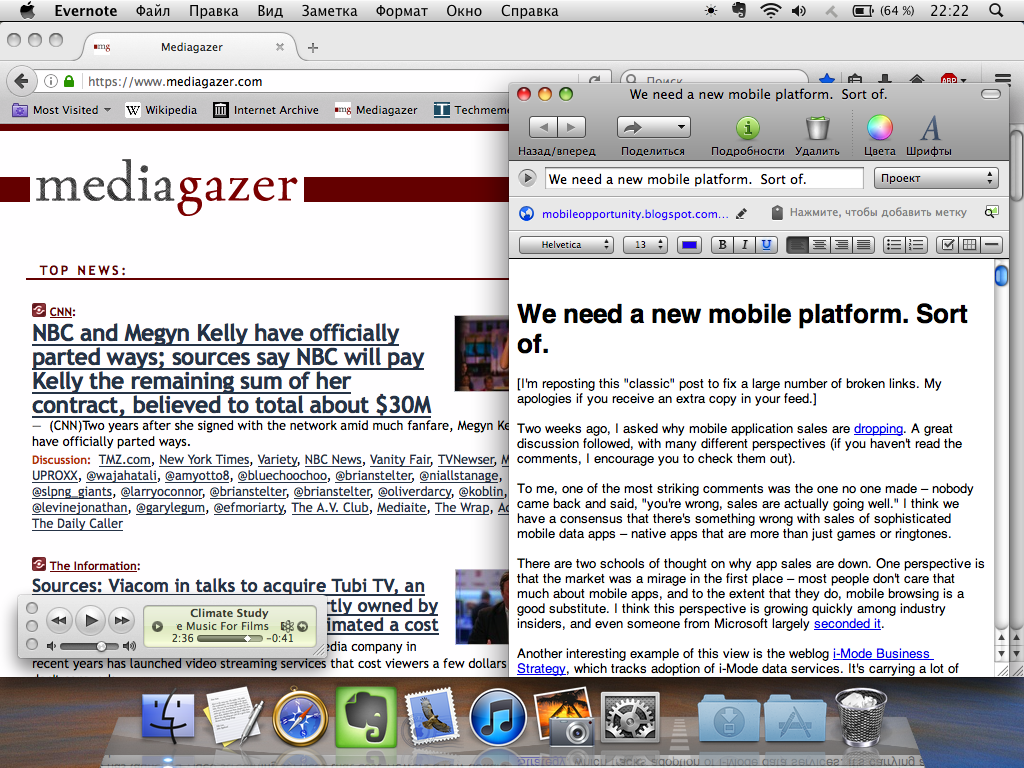Screen dimensions: 1024x768
Task: Insert a horizontal rule in the note
Action: pyautogui.click(x=991, y=245)
